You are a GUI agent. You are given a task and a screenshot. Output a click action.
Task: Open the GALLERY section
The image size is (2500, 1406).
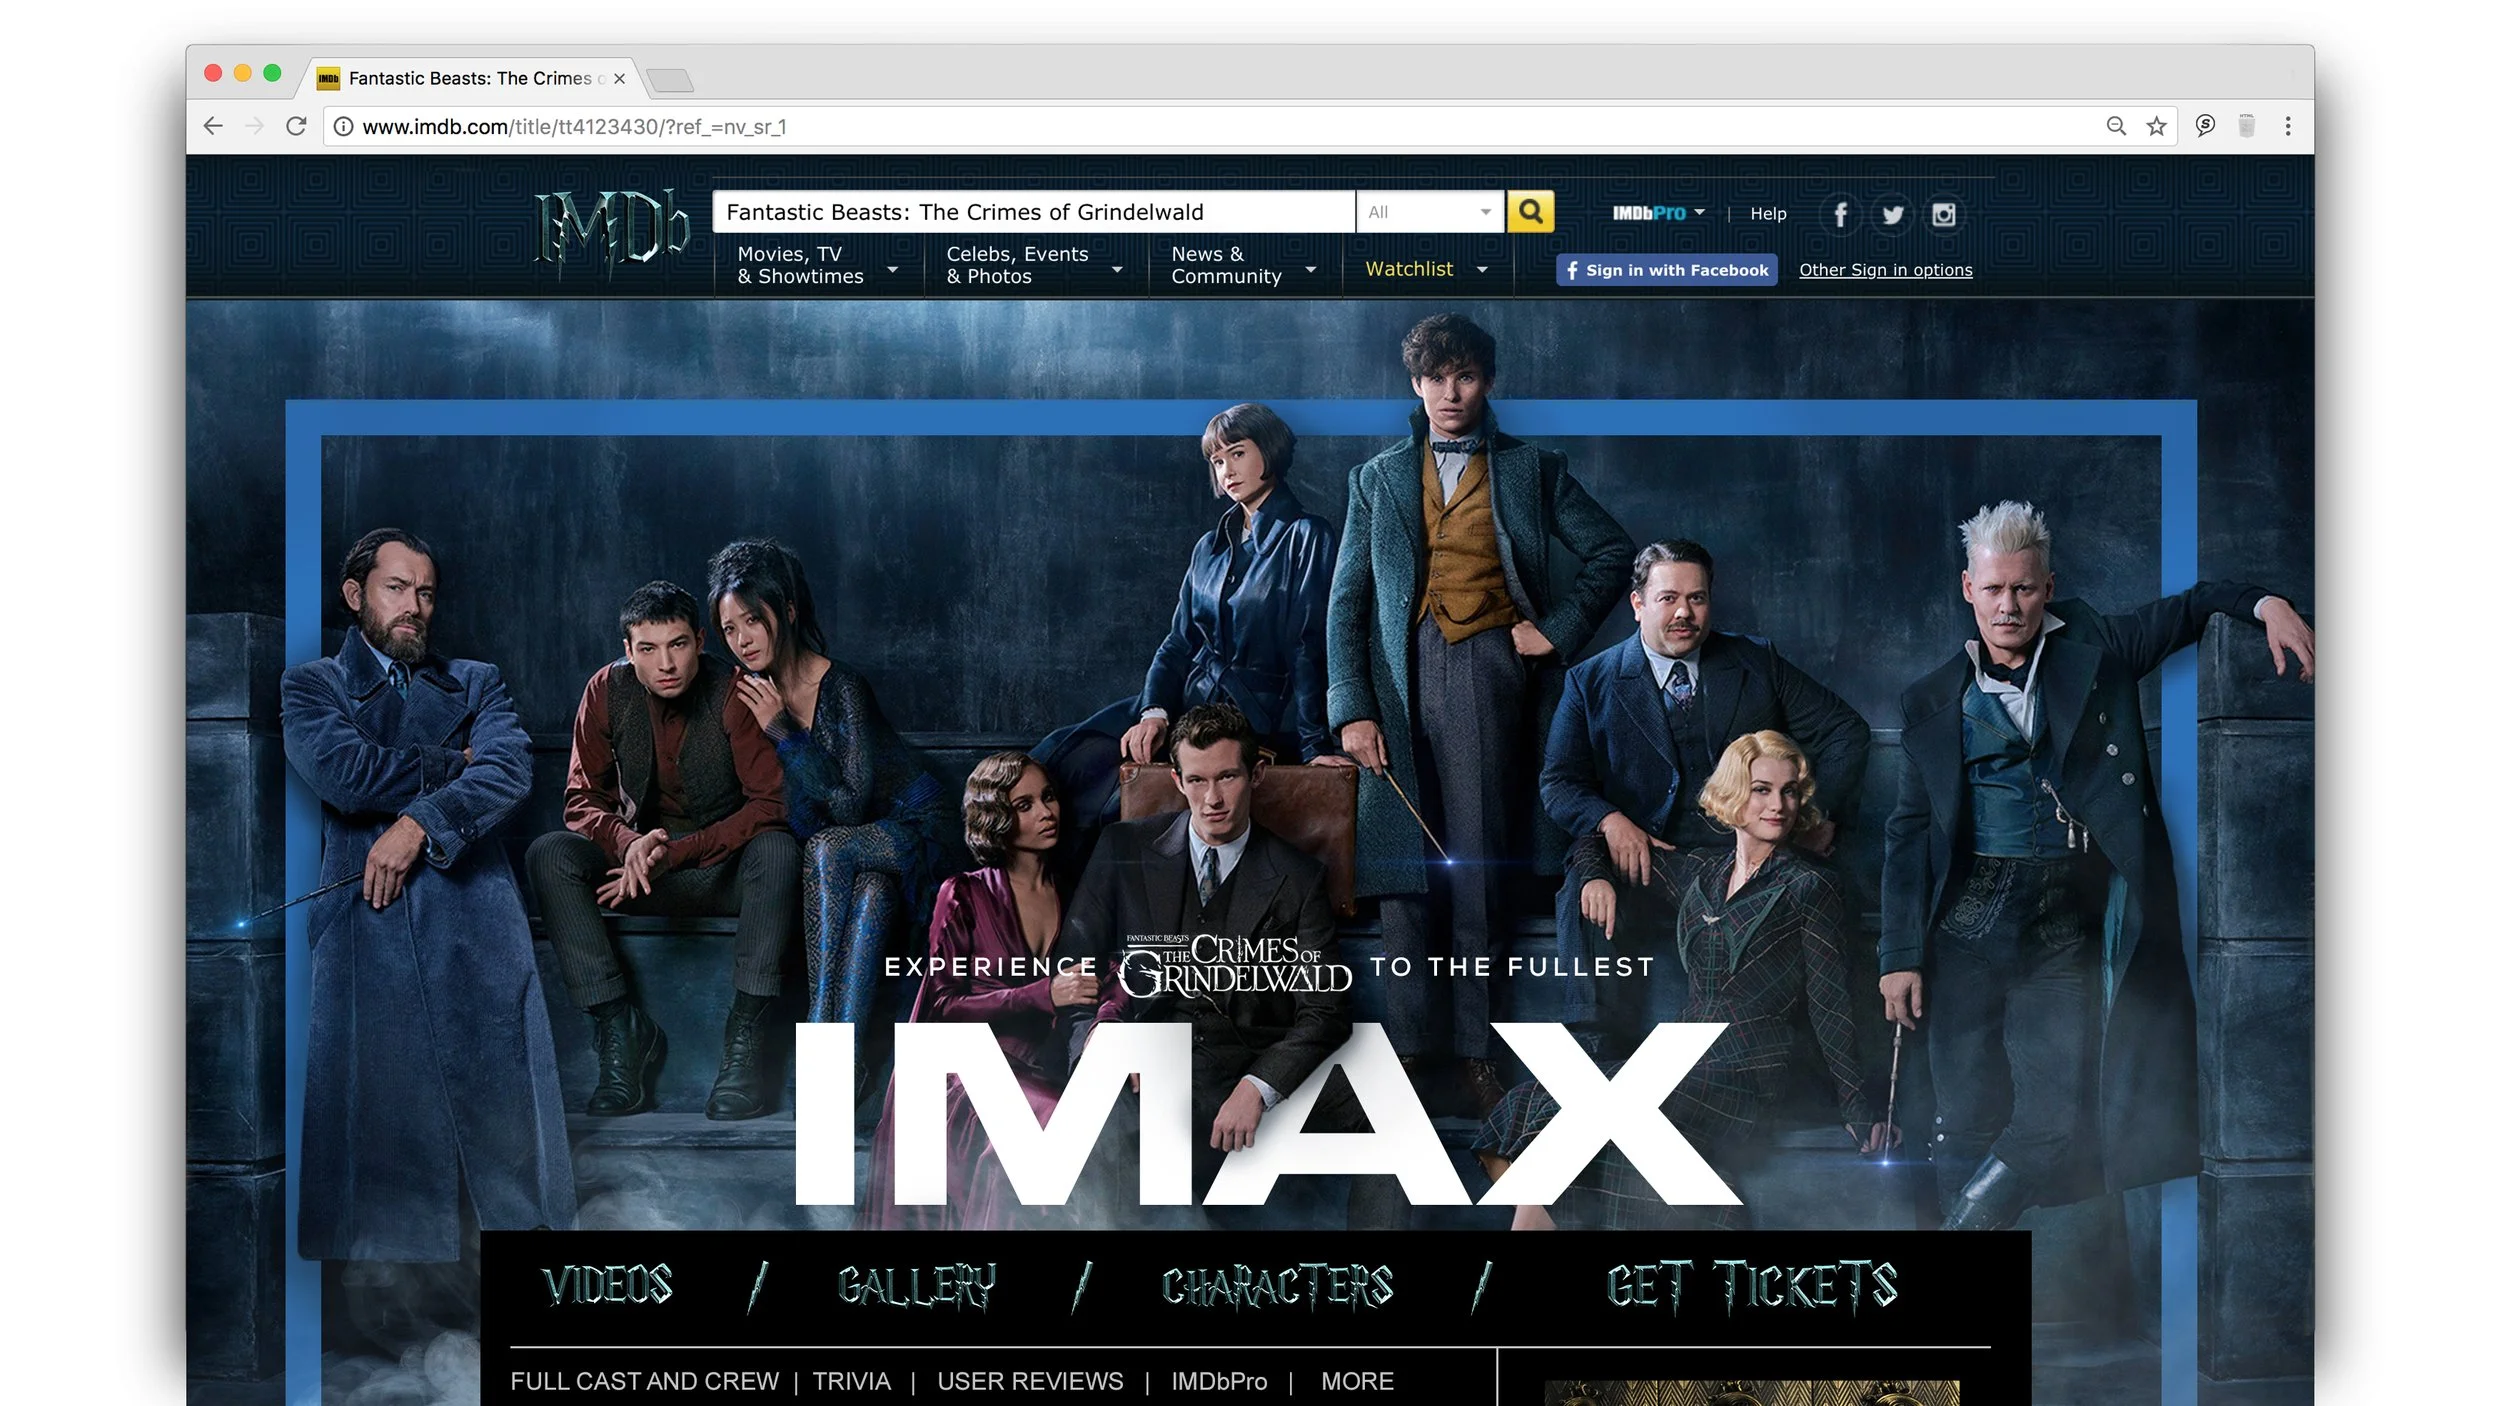click(917, 1286)
